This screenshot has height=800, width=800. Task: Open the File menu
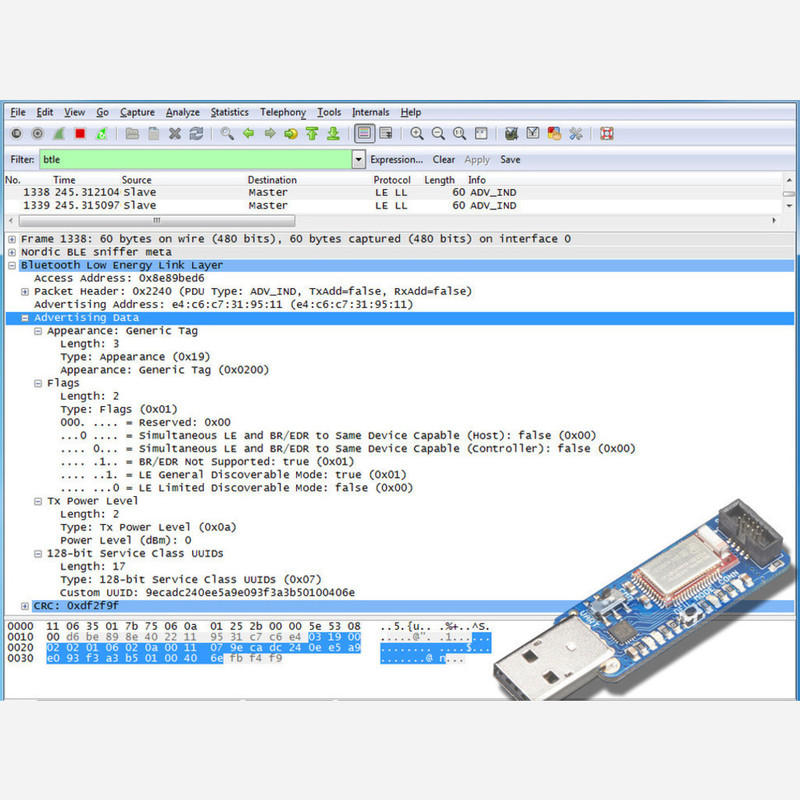pos(18,112)
